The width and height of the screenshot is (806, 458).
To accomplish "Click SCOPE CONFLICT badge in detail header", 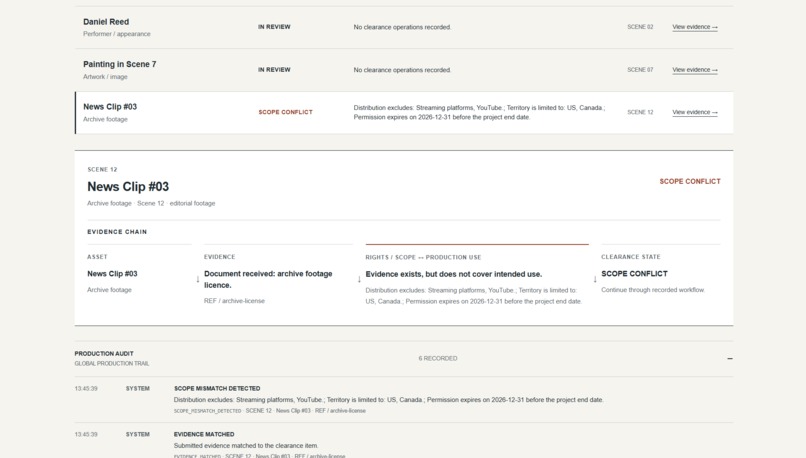I will pyautogui.click(x=690, y=181).
